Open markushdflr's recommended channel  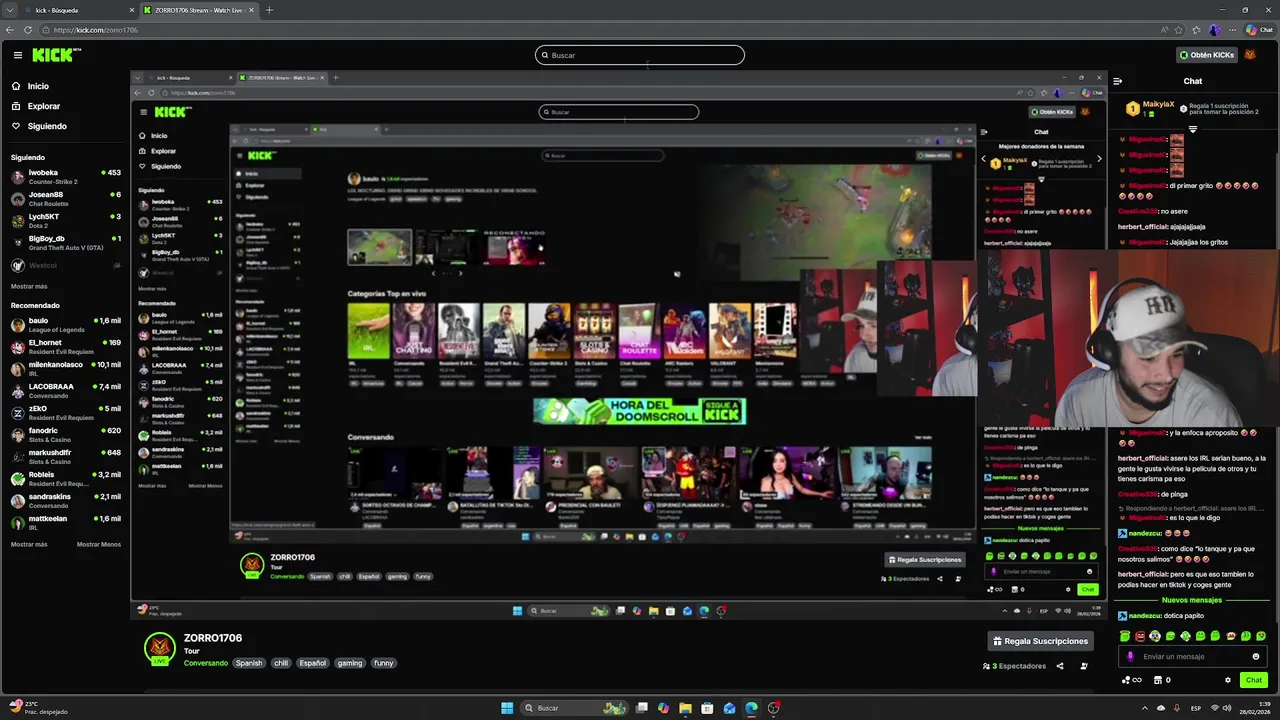[65, 456]
